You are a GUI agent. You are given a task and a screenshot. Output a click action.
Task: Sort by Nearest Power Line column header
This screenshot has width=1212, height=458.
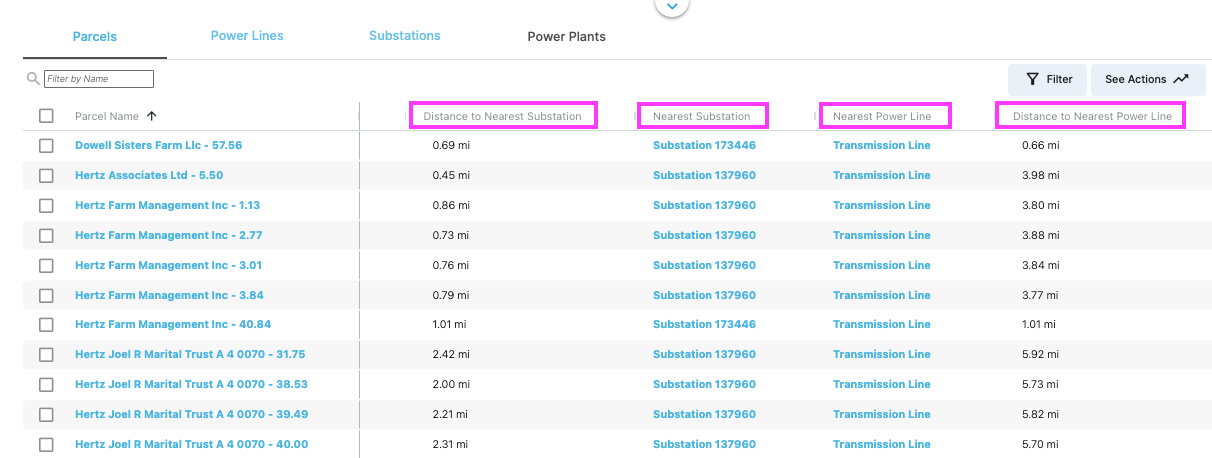tap(882, 116)
